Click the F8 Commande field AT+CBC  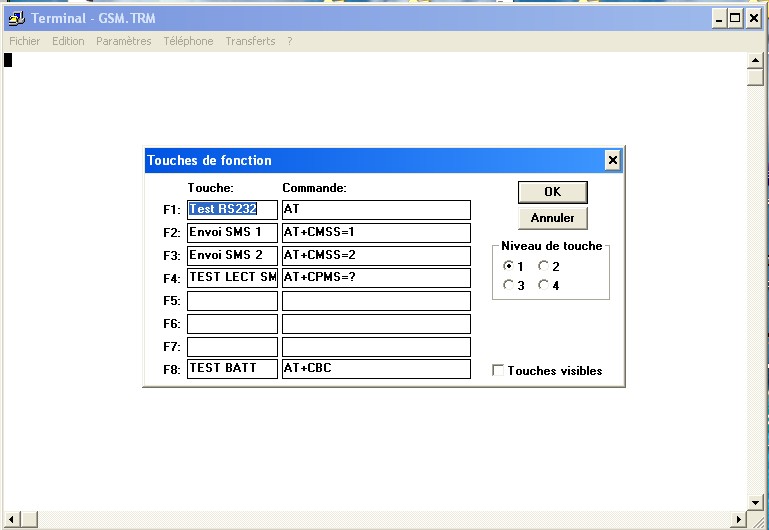376,369
